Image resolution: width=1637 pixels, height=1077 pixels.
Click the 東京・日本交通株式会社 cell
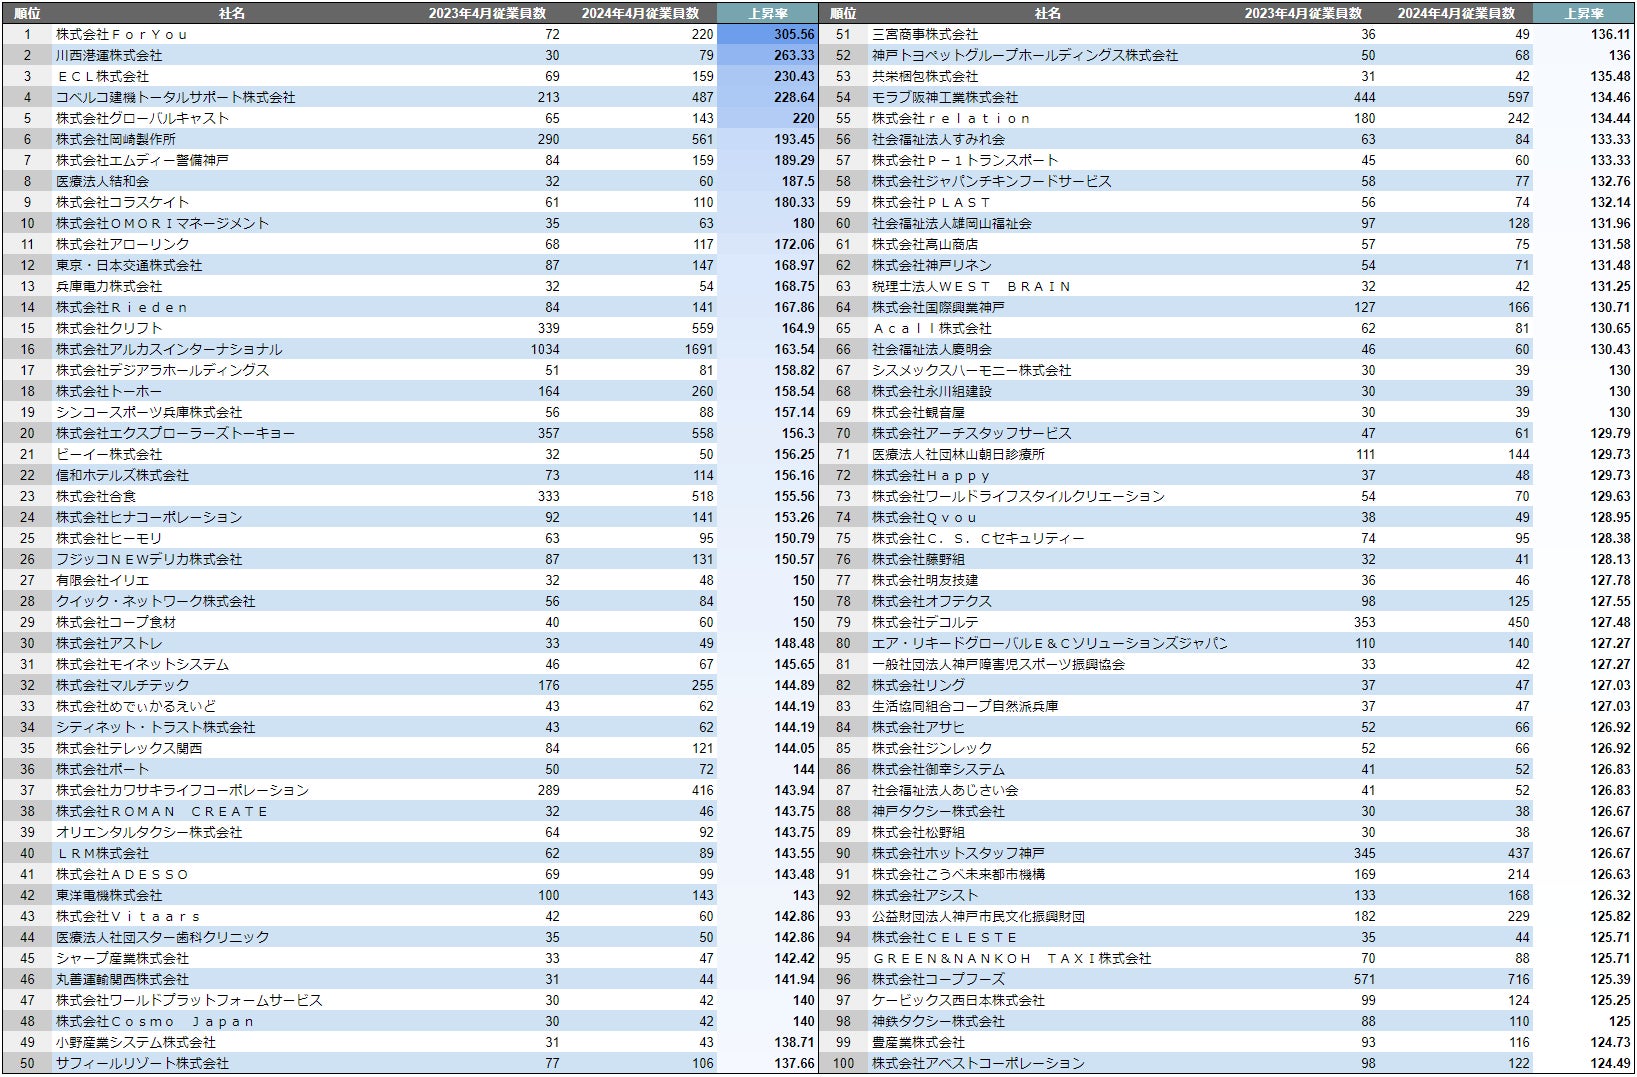pyautogui.click(x=129, y=265)
